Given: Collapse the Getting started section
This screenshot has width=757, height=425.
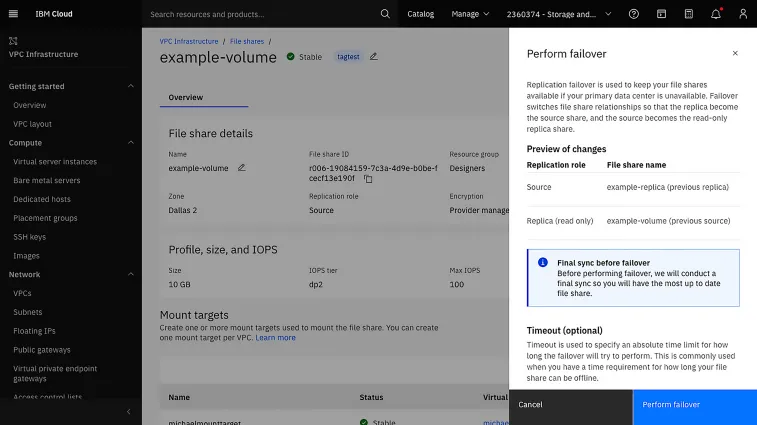Looking at the screenshot, I should click(131, 86).
